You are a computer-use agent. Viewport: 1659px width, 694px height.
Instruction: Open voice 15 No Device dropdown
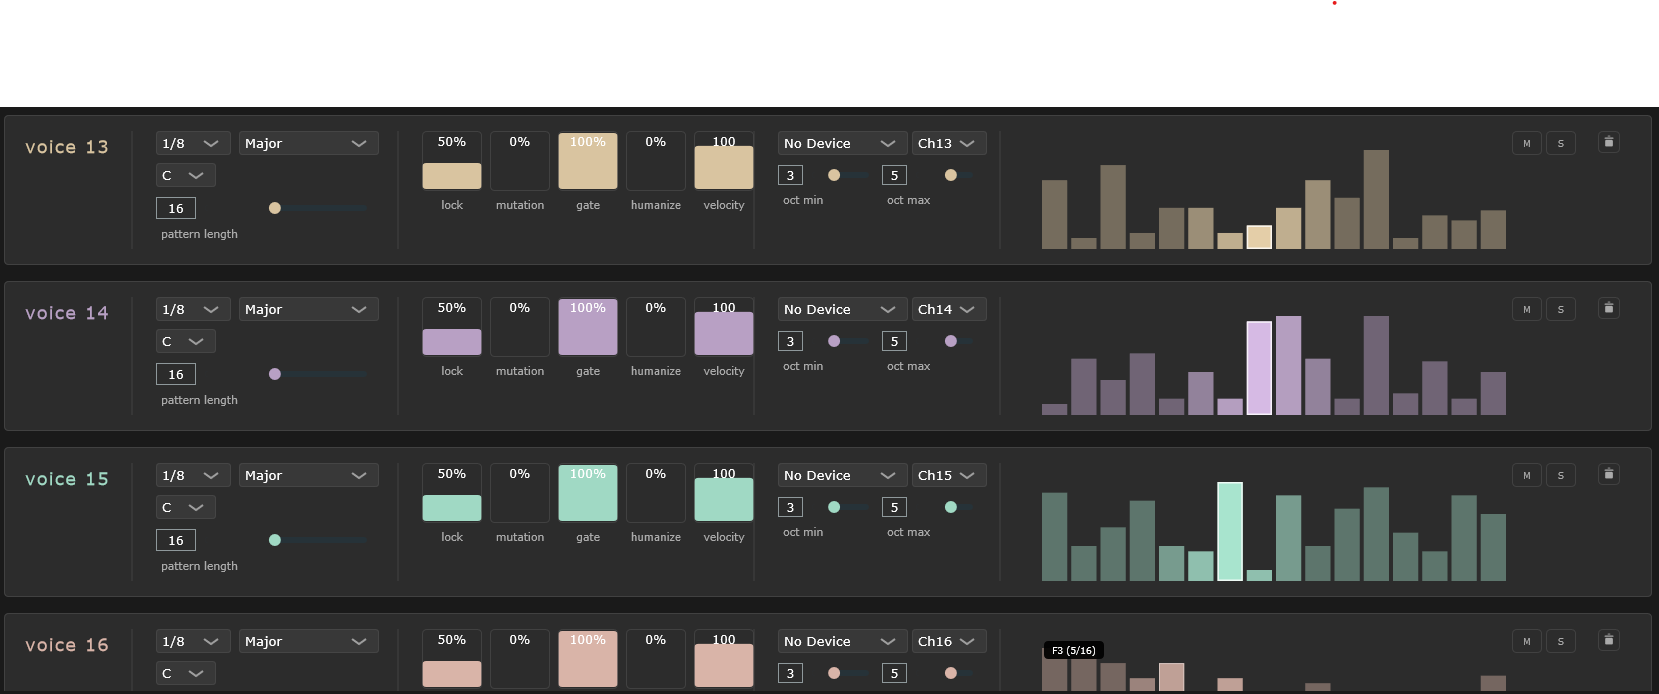point(842,475)
